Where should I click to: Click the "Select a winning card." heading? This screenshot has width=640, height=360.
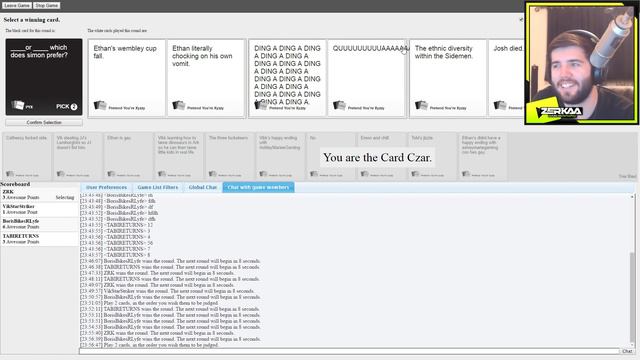tap(32, 20)
